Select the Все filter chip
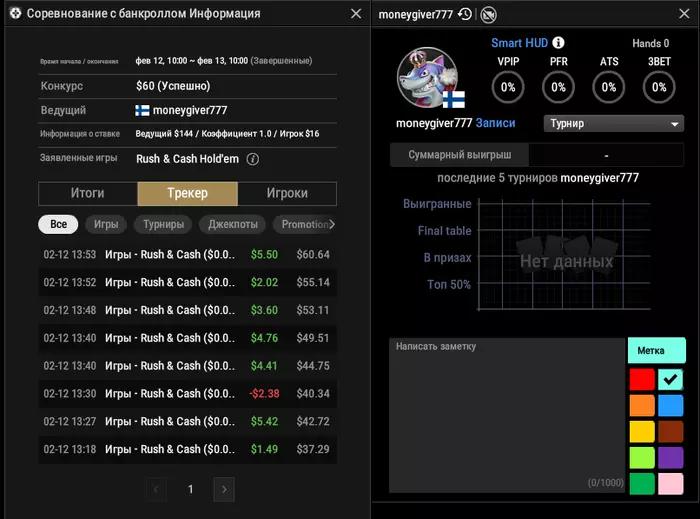 [x=58, y=224]
